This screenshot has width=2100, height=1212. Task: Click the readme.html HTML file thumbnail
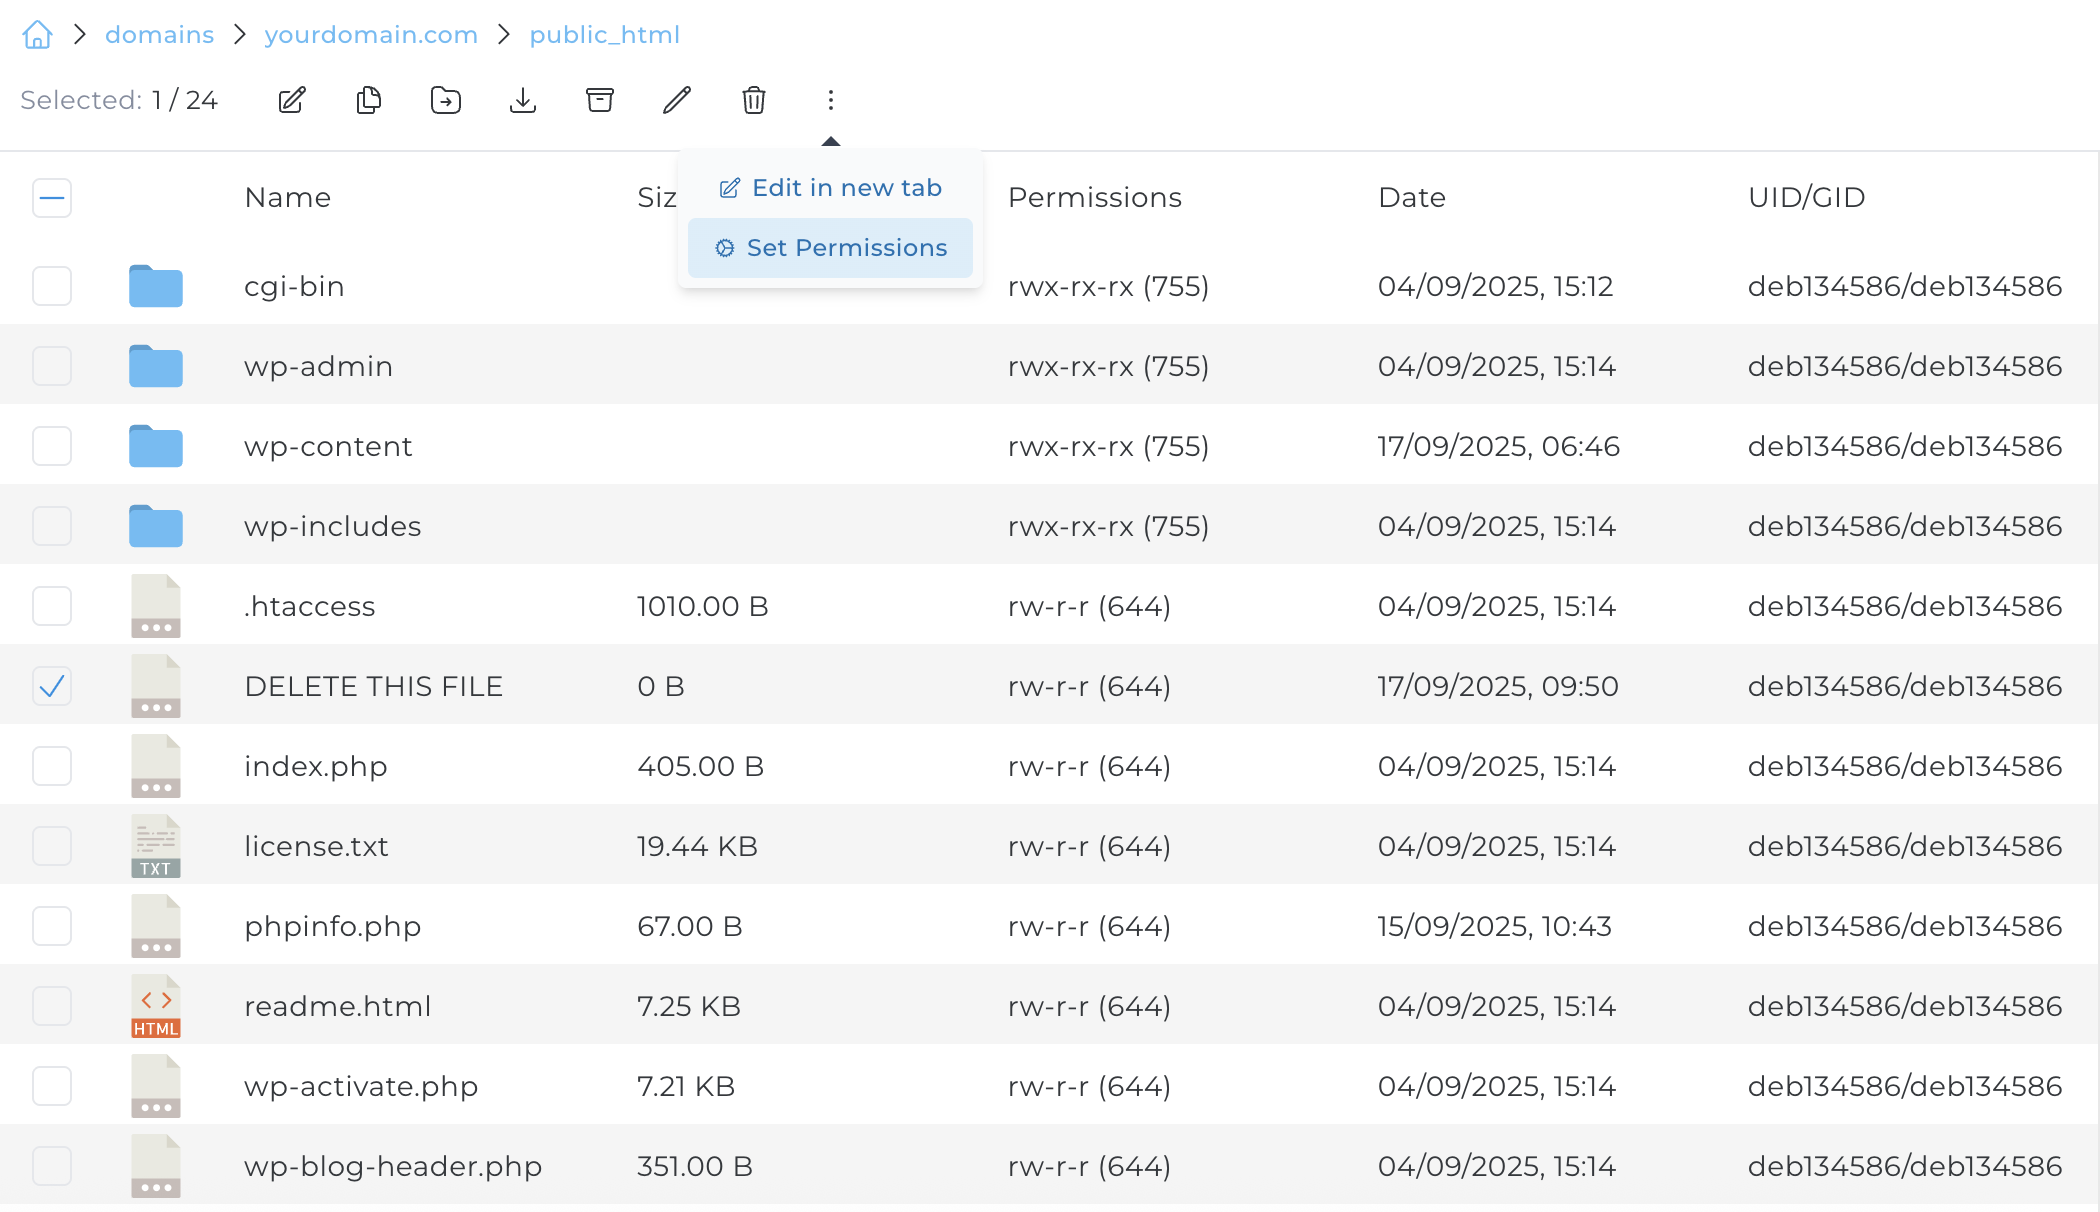pyautogui.click(x=155, y=1005)
